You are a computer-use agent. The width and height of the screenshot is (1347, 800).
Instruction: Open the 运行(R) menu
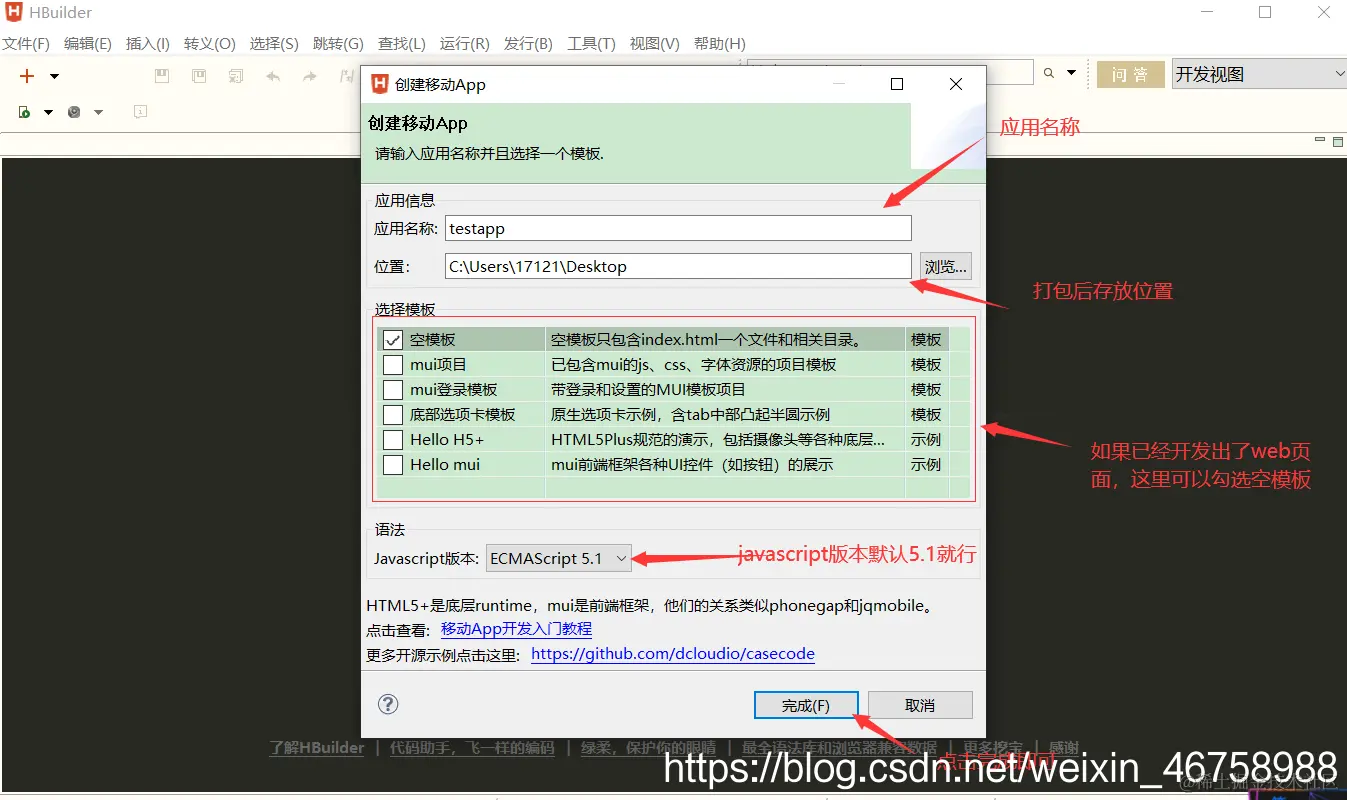[463, 43]
